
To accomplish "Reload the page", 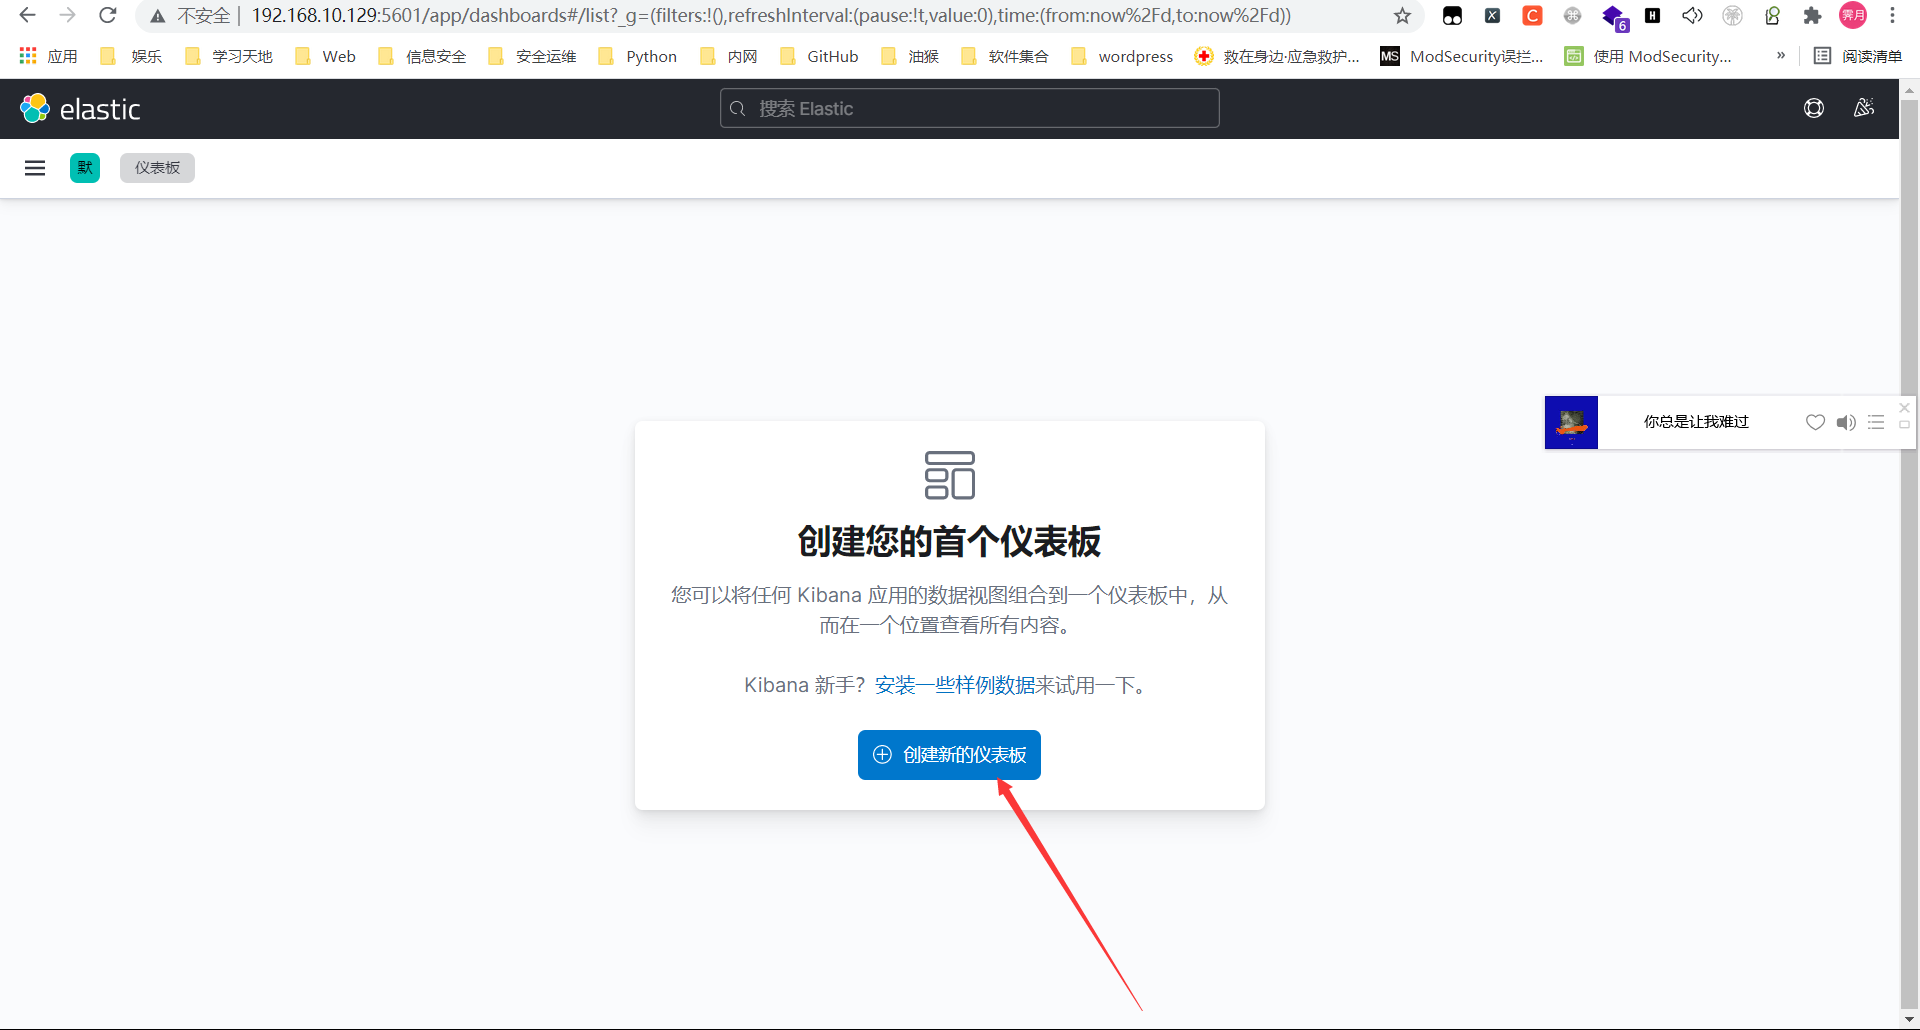I will [108, 16].
